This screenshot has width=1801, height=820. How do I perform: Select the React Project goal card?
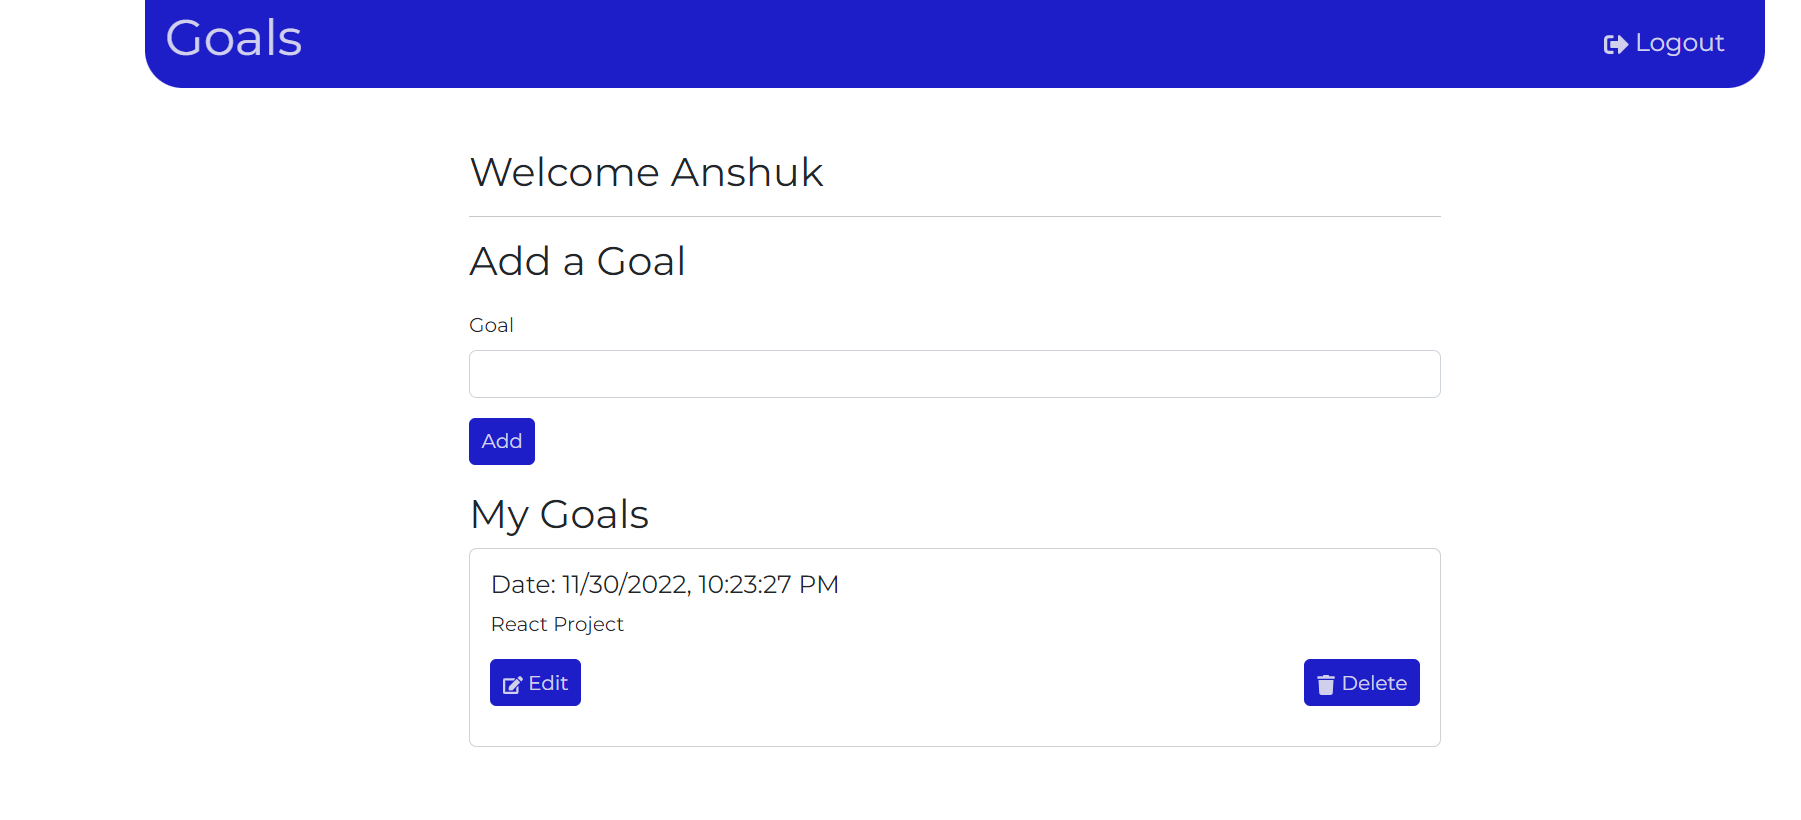(953, 646)
